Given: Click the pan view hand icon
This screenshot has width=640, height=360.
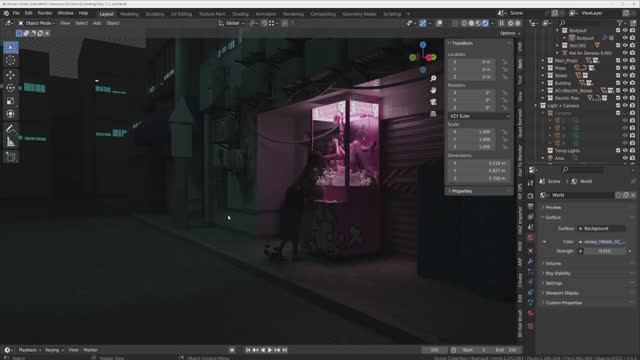Looking at the screenshot, I should coord(433,90).
